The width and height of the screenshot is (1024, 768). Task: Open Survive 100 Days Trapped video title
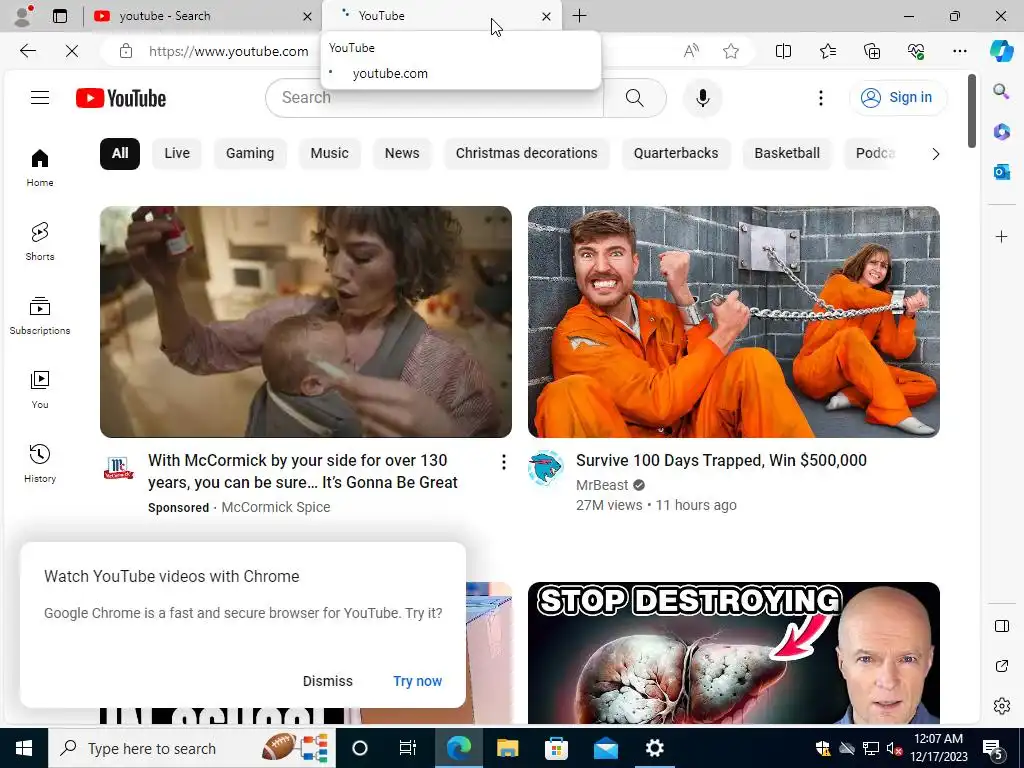pyautogui.click(x=721, y=460)
